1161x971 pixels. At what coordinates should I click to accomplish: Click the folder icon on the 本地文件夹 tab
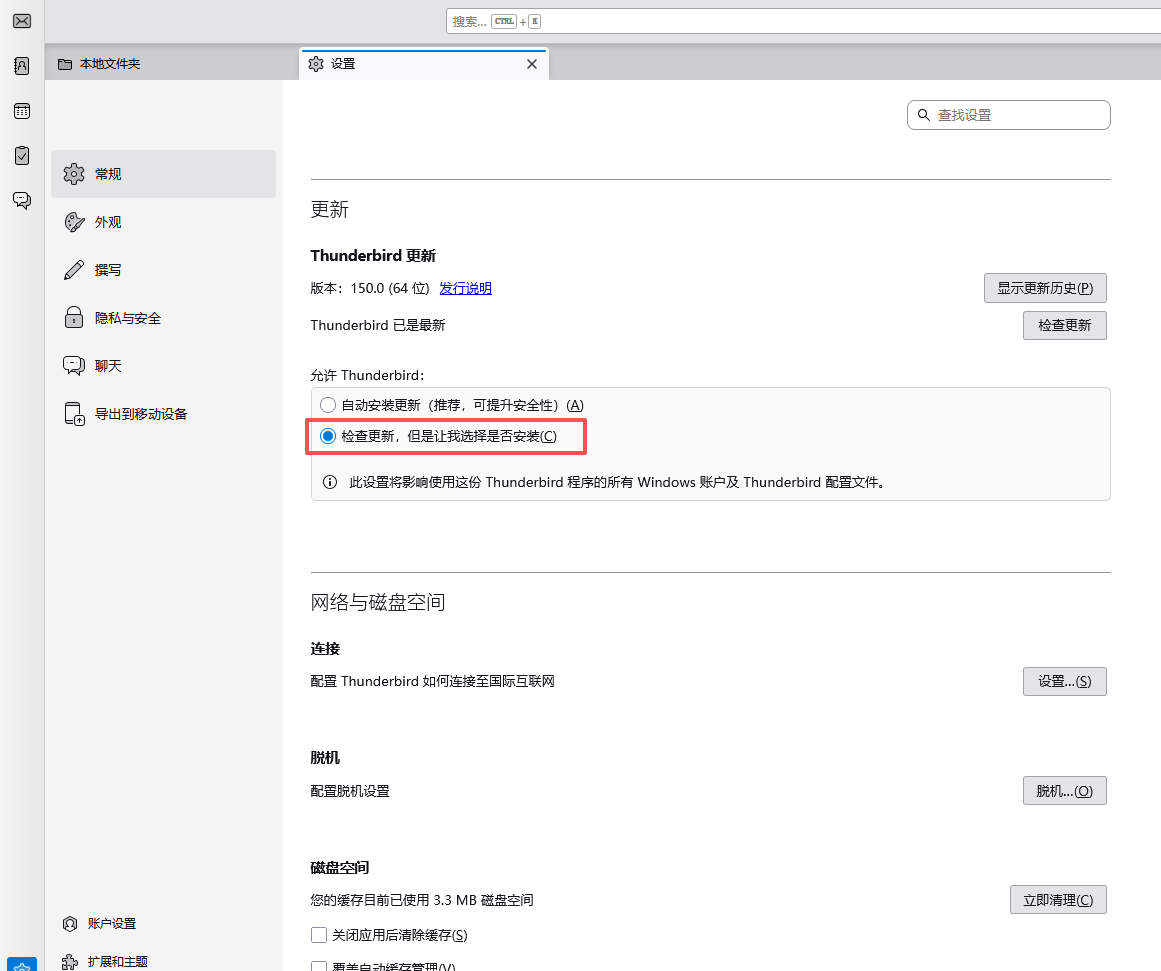(x=65, y=64)
